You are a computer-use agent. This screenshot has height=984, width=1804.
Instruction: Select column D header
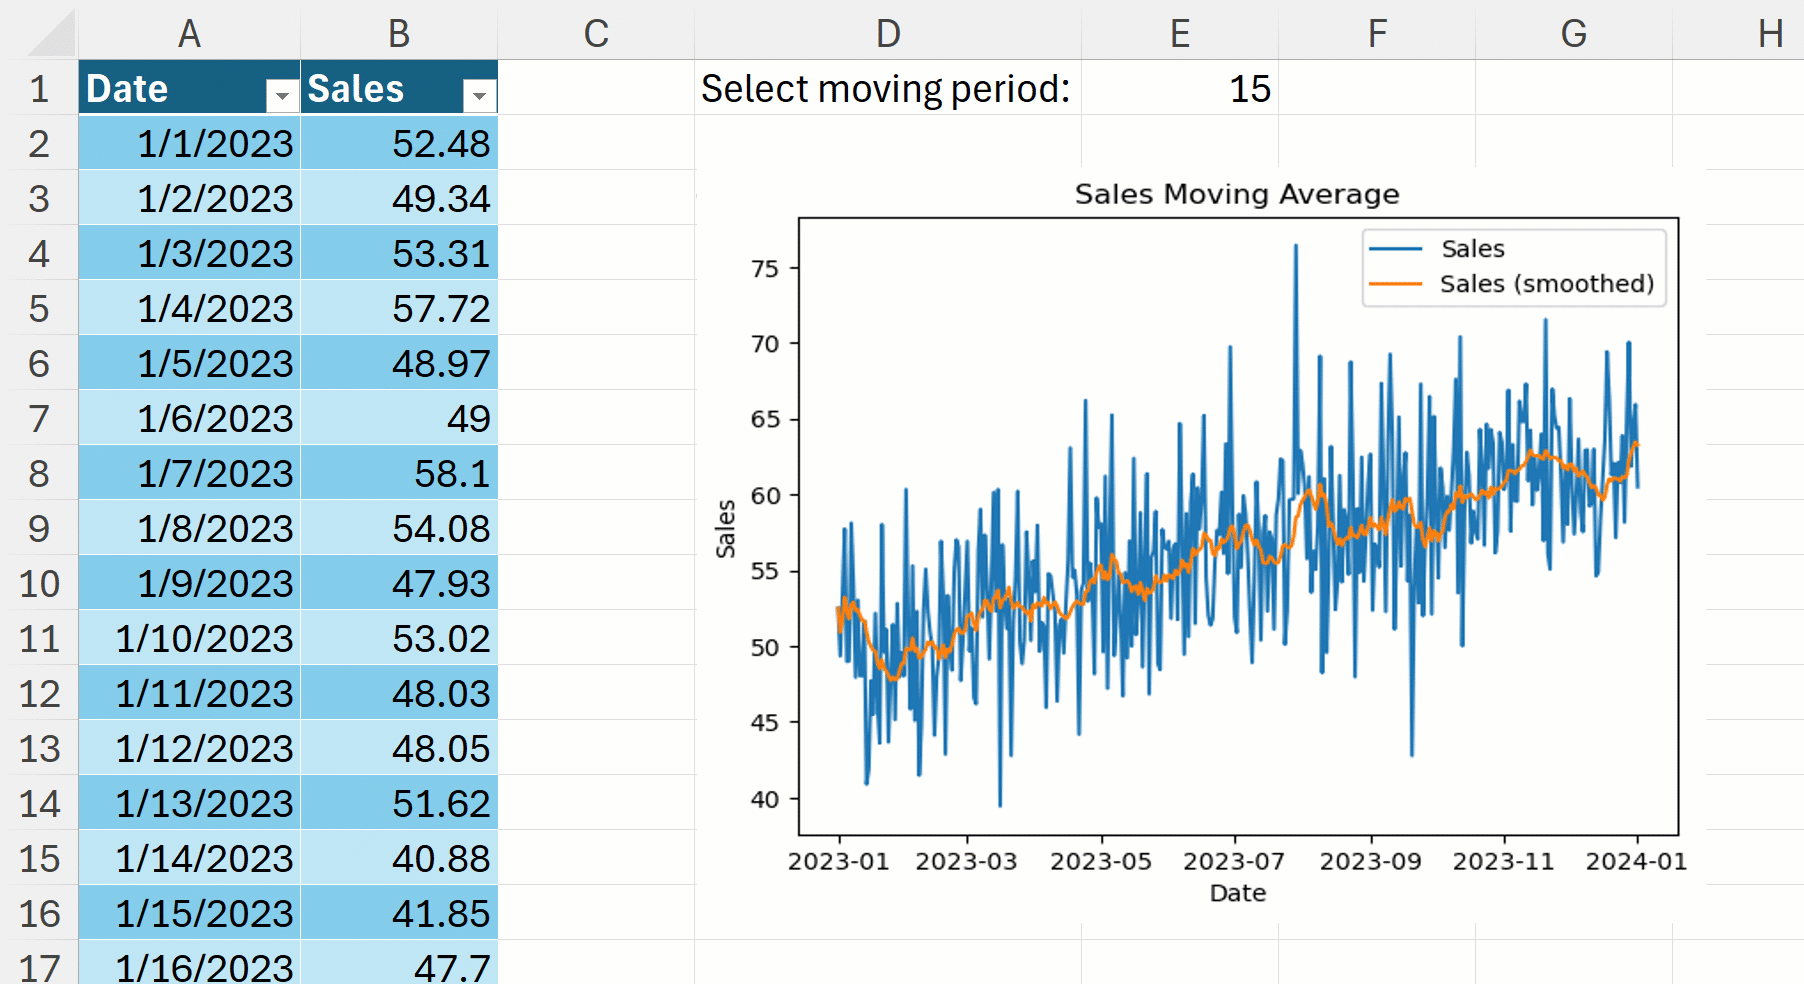click(887, 34)
